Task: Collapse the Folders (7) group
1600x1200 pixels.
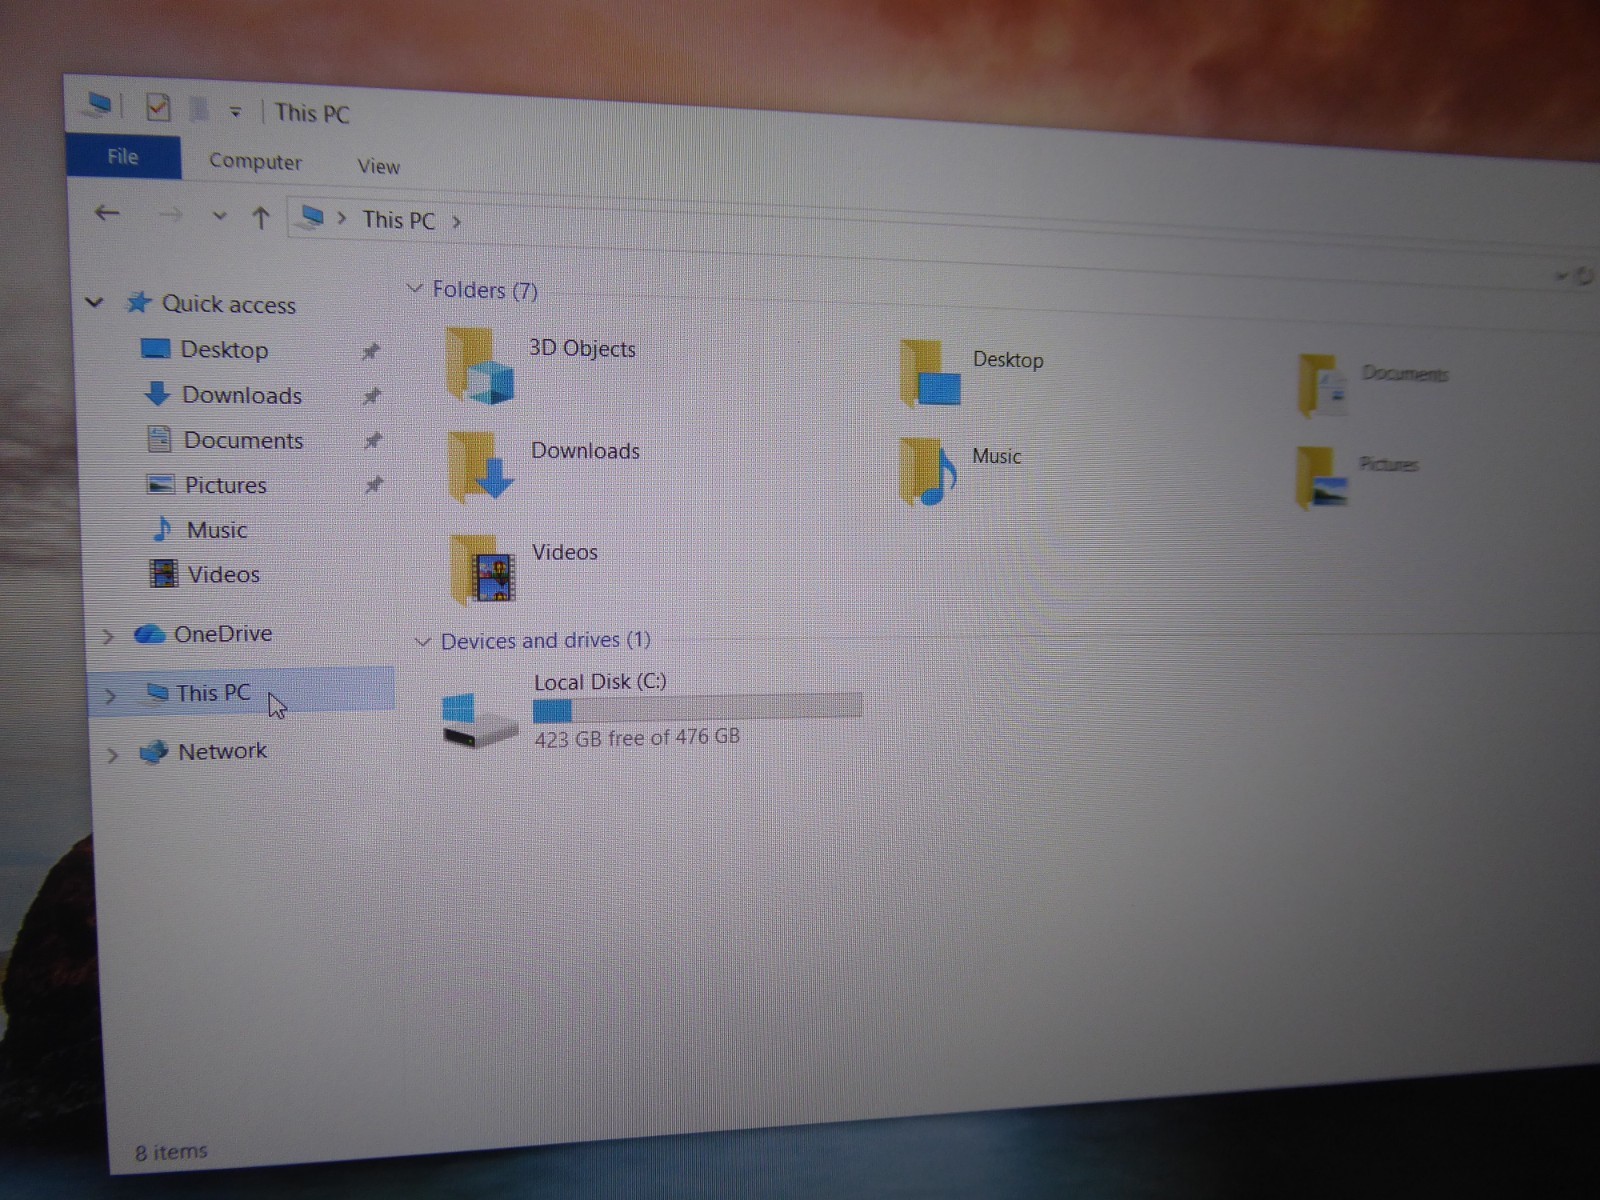Action: coord(415,289)
